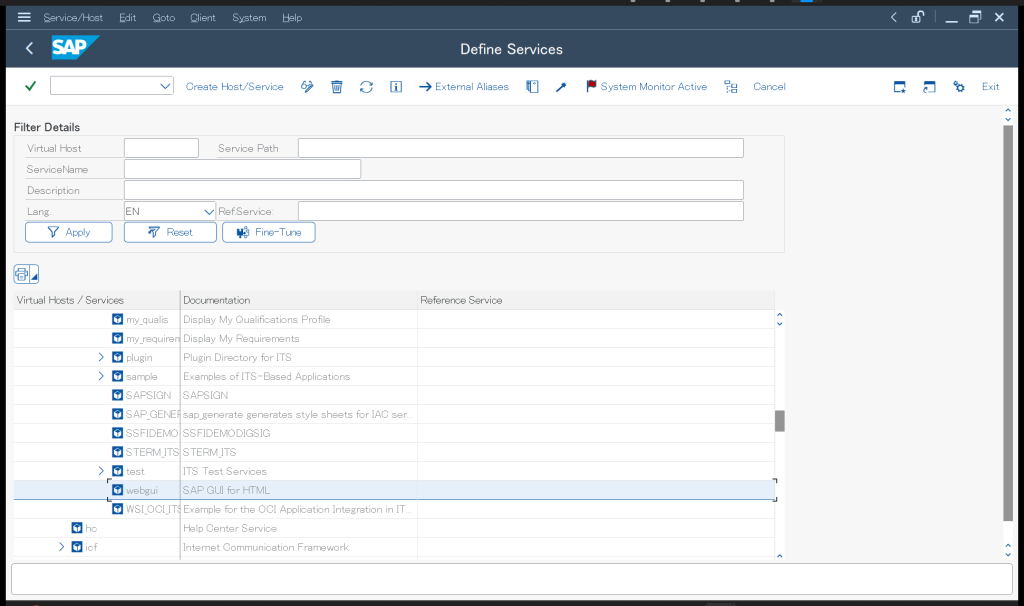Expand the plugin tree node
Image resolution: width=1024 pixels, height=606 pixels.
coord(101,357)
